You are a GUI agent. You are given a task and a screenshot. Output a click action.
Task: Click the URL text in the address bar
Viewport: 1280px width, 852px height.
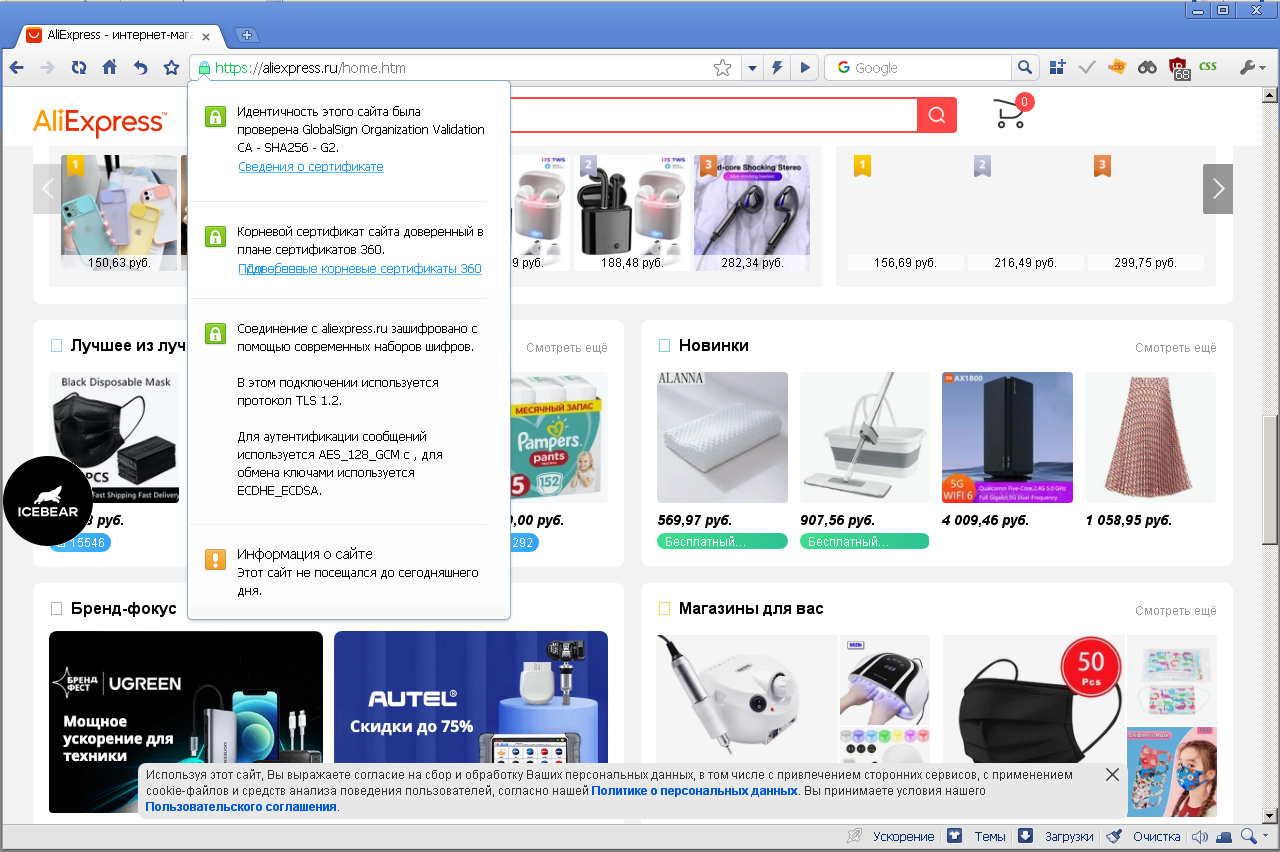310,68
